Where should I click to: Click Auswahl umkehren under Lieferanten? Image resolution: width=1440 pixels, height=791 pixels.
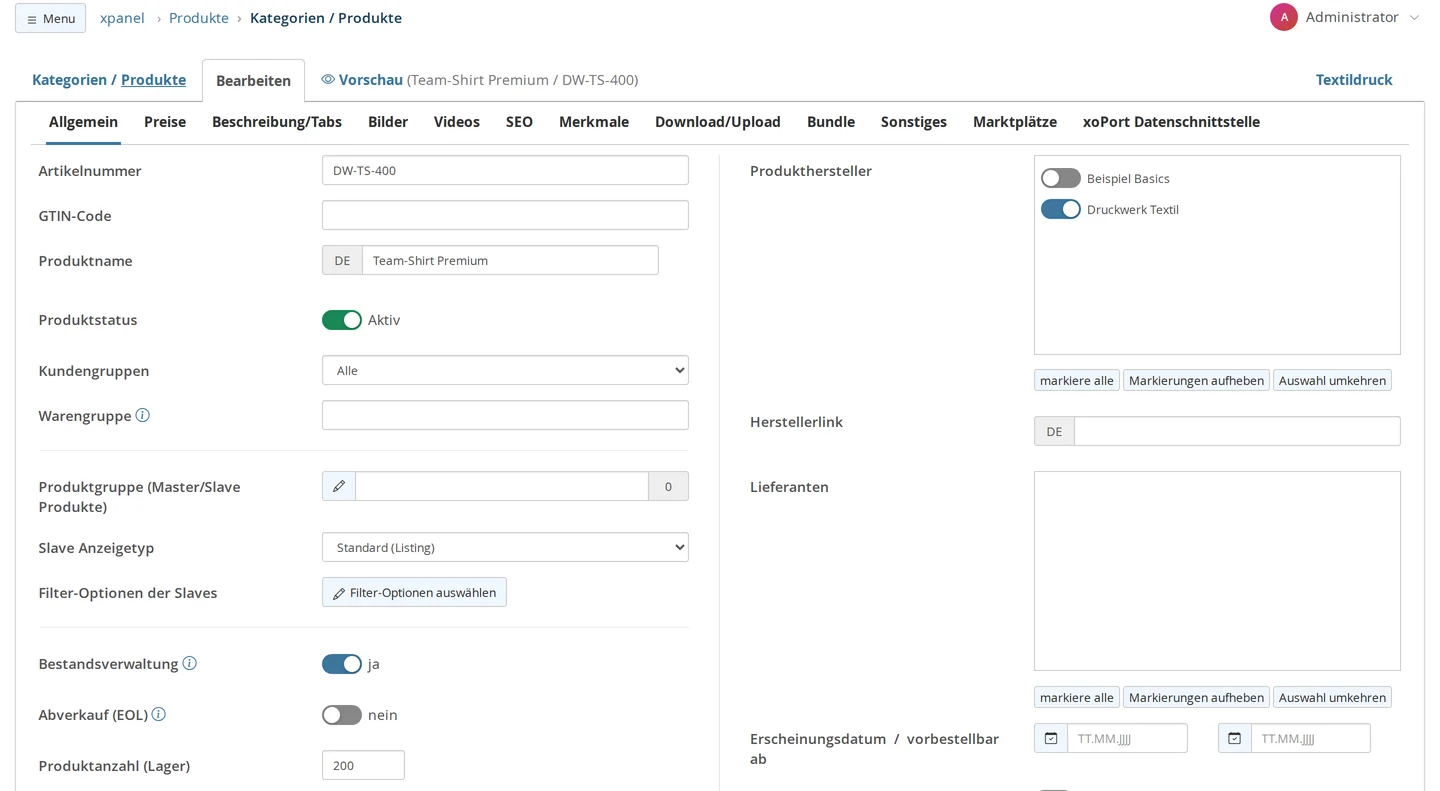click(1332, 697)
